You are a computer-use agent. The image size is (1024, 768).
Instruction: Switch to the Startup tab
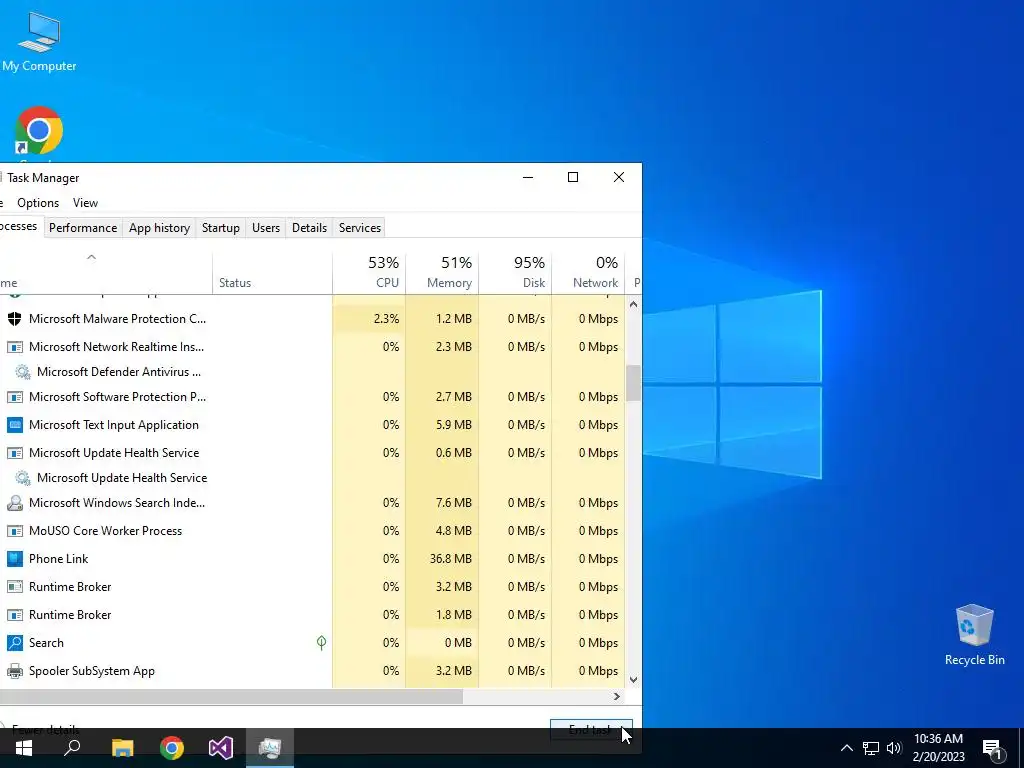pyautogui.click(x=221, y=228)
